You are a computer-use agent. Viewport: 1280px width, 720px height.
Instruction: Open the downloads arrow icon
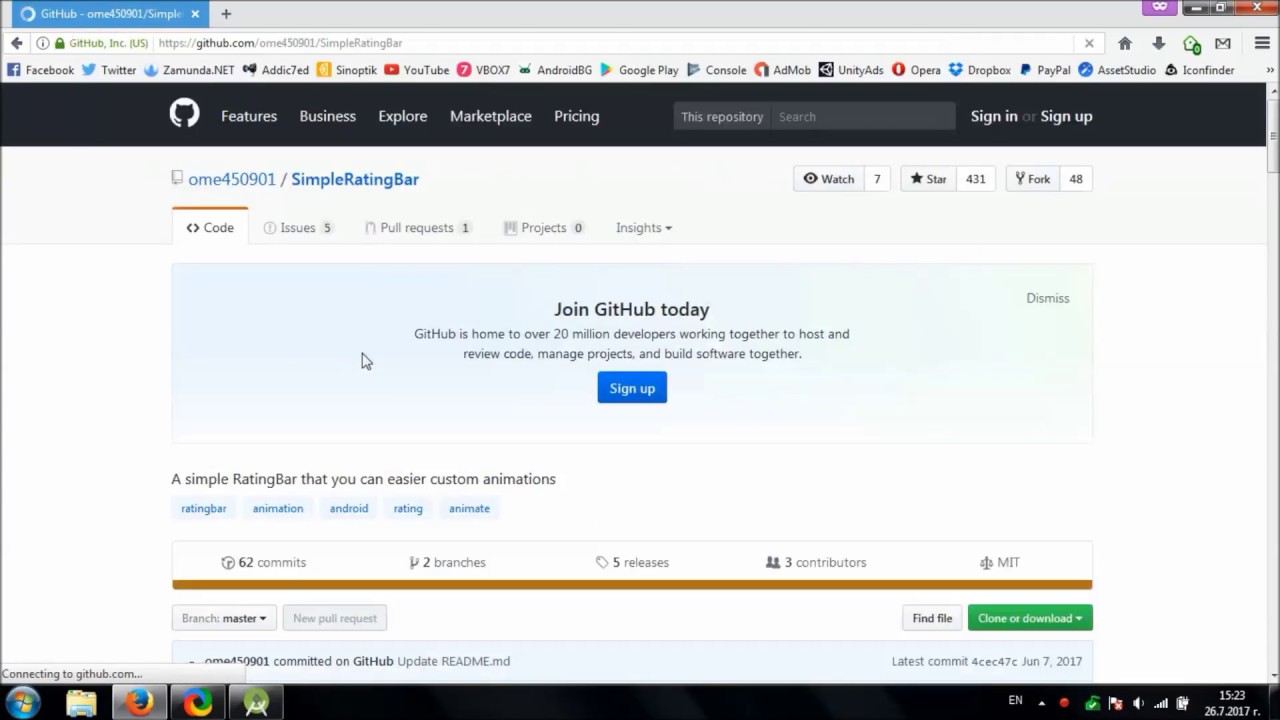click(1158, 43)
